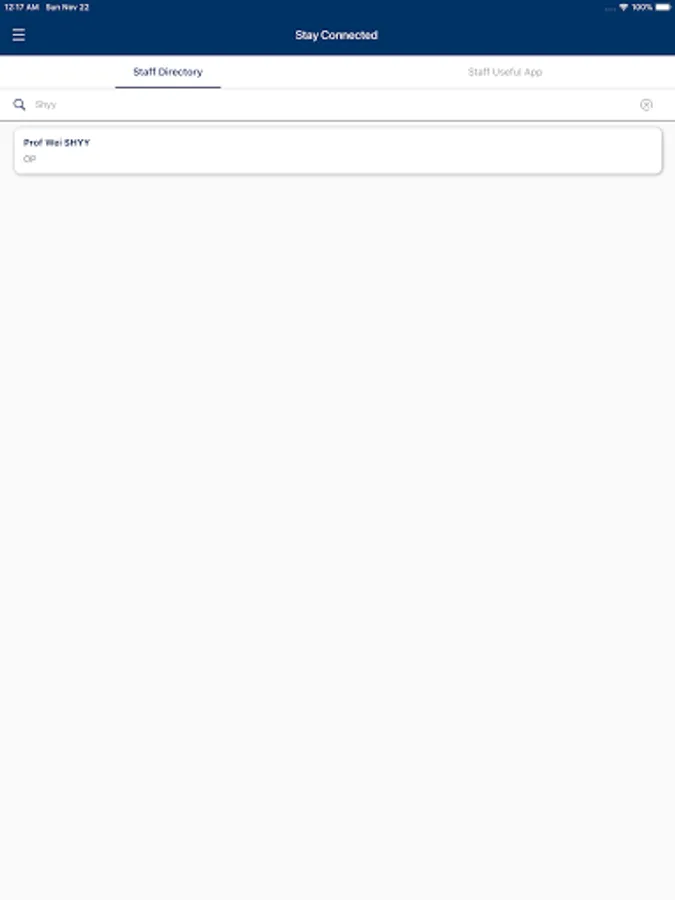The height and width of the screenshot is (900, 675).
Task: Select the Staff Directory tab
Action: point(168,72)
